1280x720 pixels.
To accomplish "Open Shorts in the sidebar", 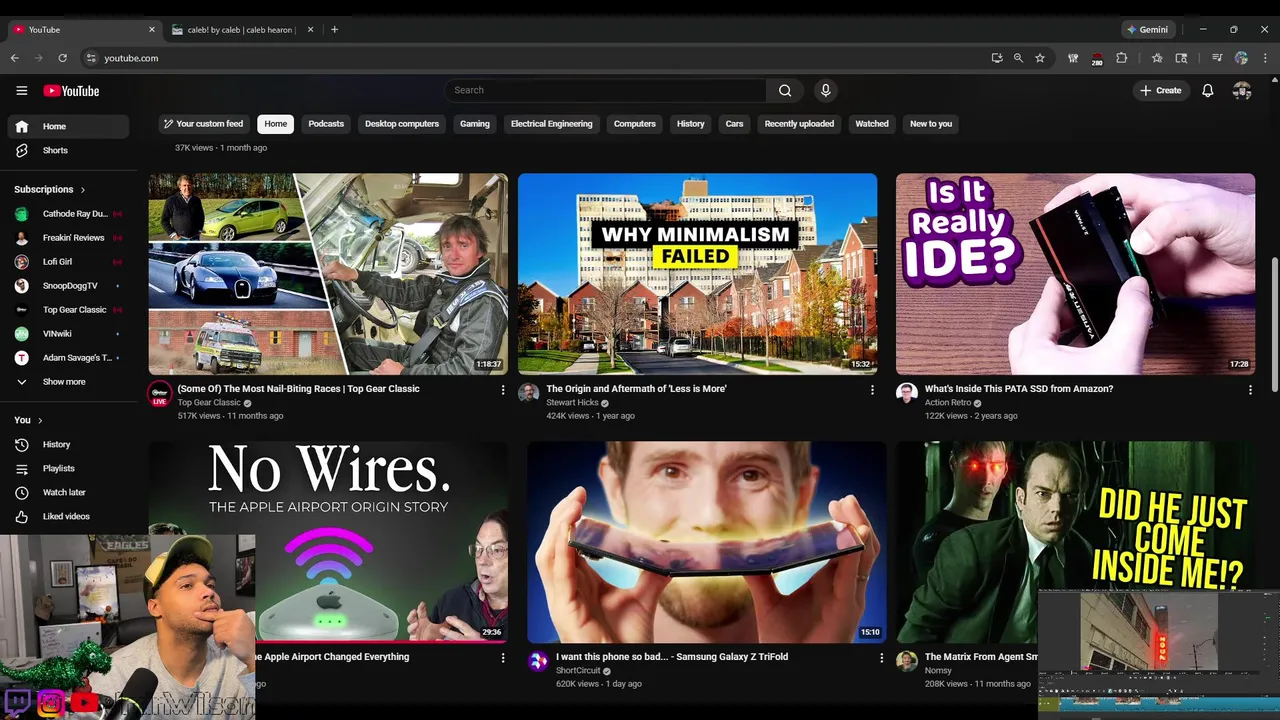I will (x=69, y=150).
